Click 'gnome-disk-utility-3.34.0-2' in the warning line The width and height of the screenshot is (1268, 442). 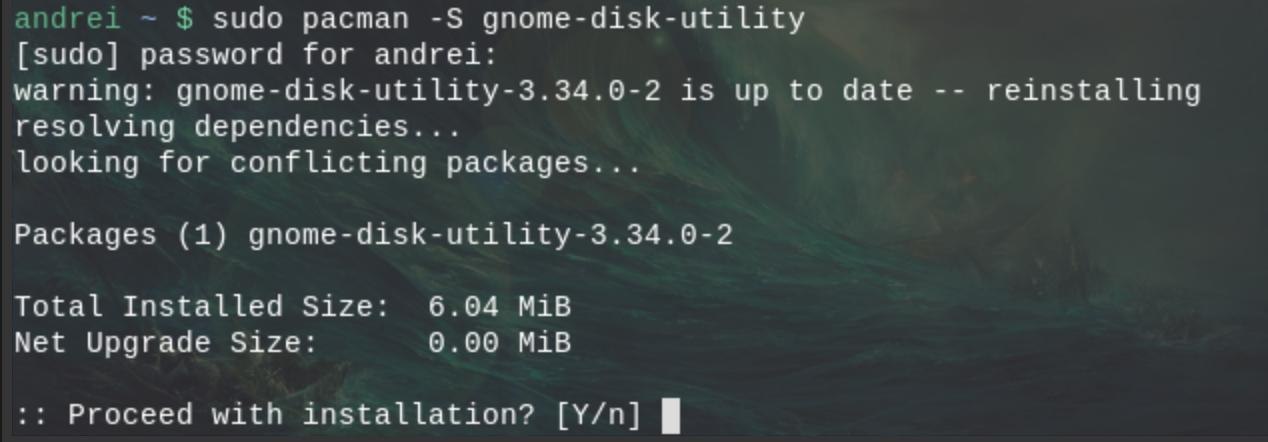pyautogui.click(x=419, y=91)
